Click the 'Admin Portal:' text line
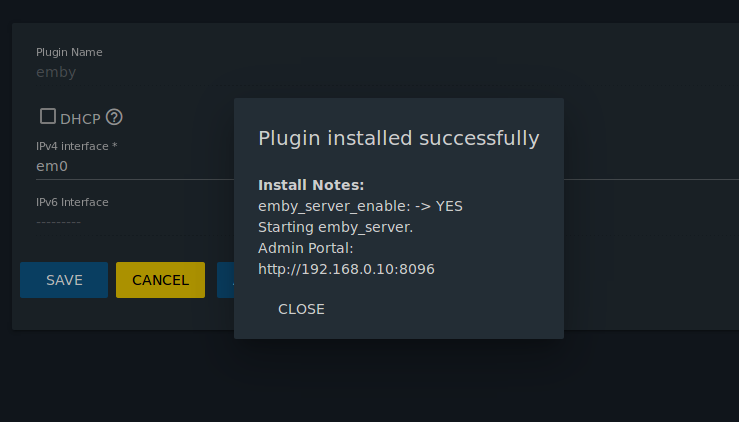The image size is (739, 422). (x=306, y=248)
